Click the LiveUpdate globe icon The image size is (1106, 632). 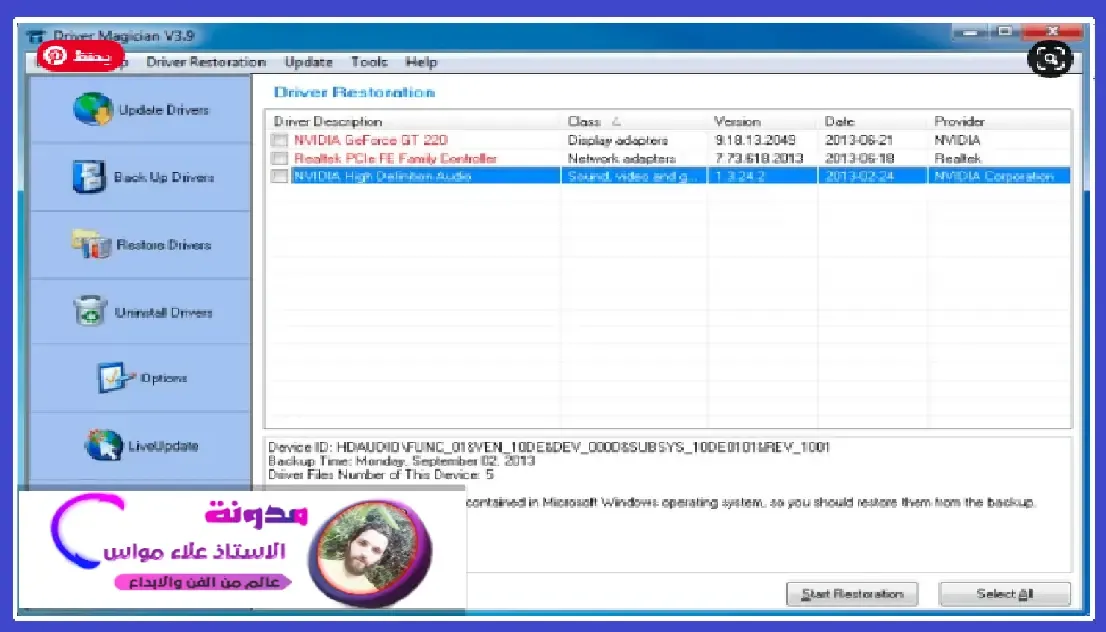(x=104, y=445)
